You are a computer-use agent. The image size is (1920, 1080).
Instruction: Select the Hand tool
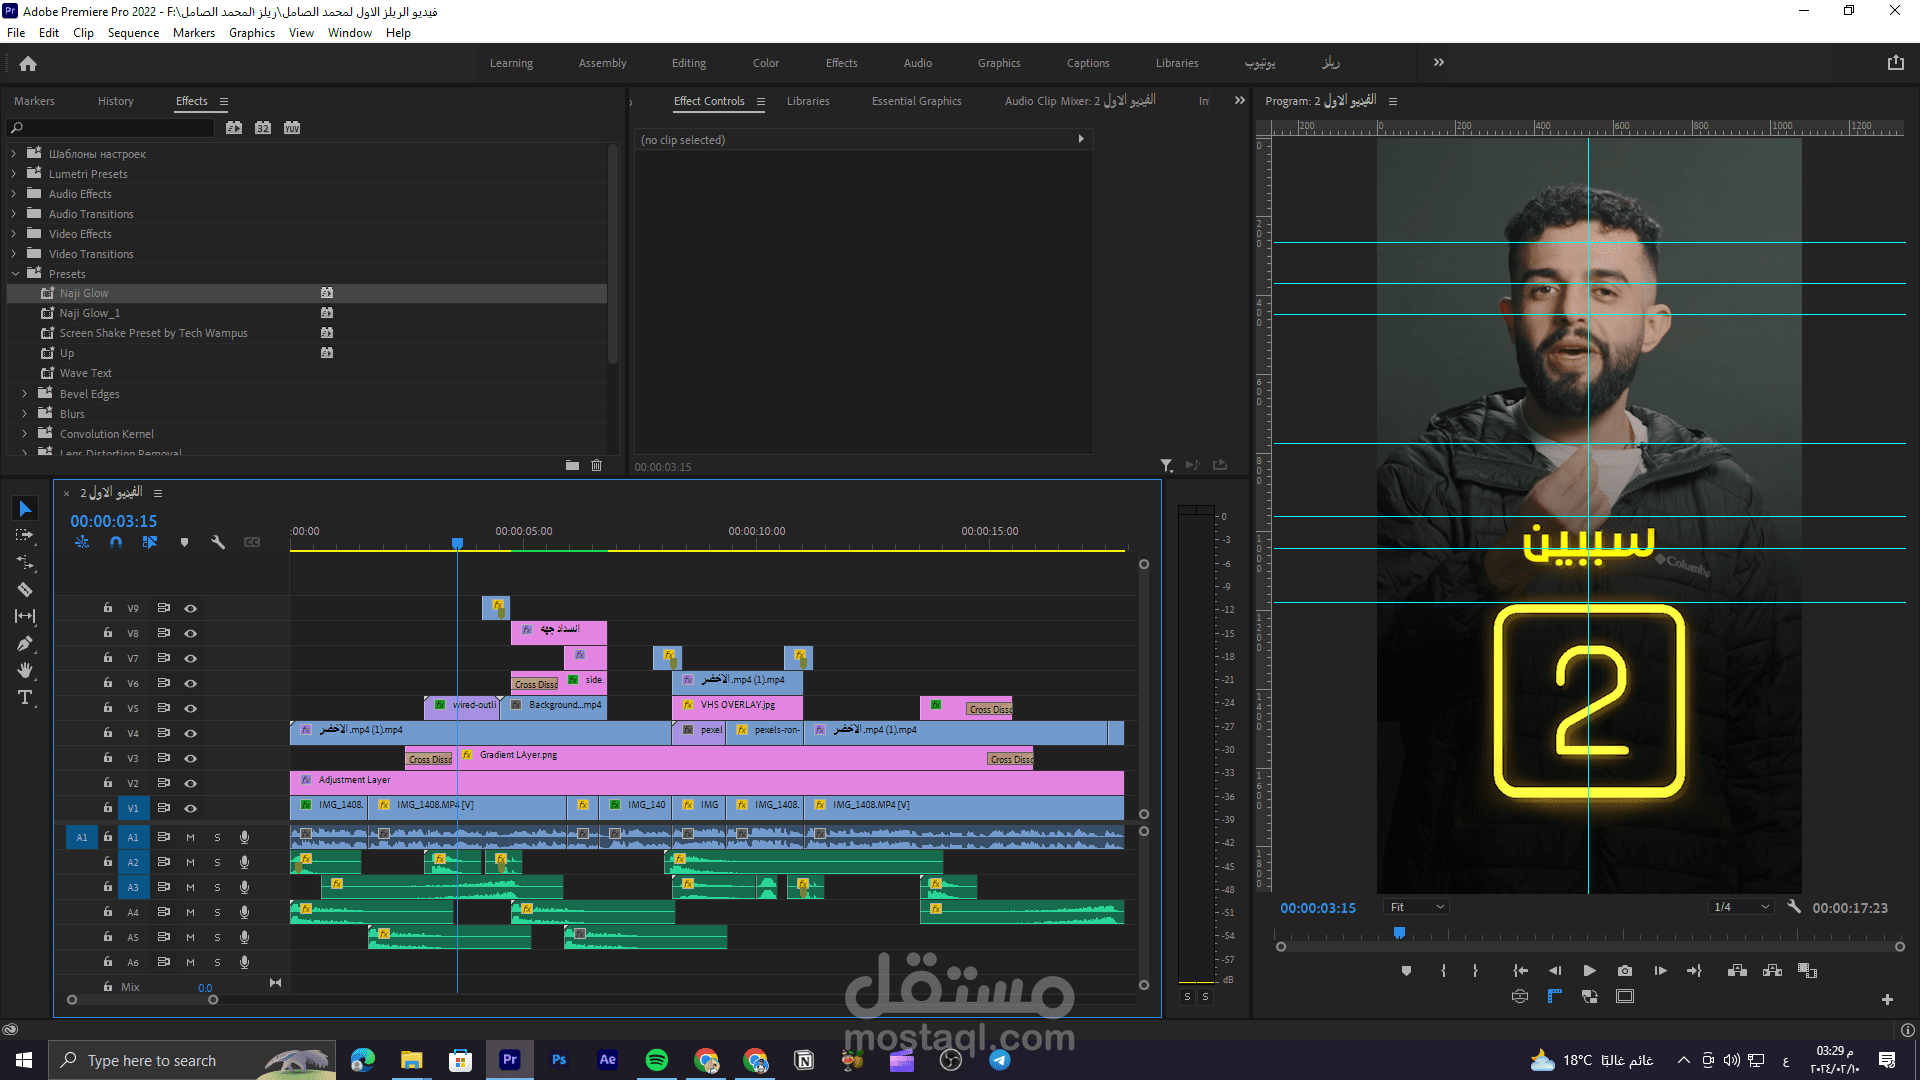25,670
